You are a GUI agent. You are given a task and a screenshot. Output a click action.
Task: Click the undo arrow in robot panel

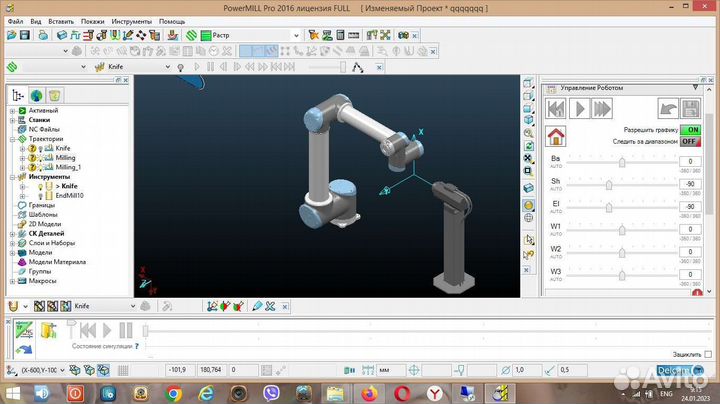point(668,109)
